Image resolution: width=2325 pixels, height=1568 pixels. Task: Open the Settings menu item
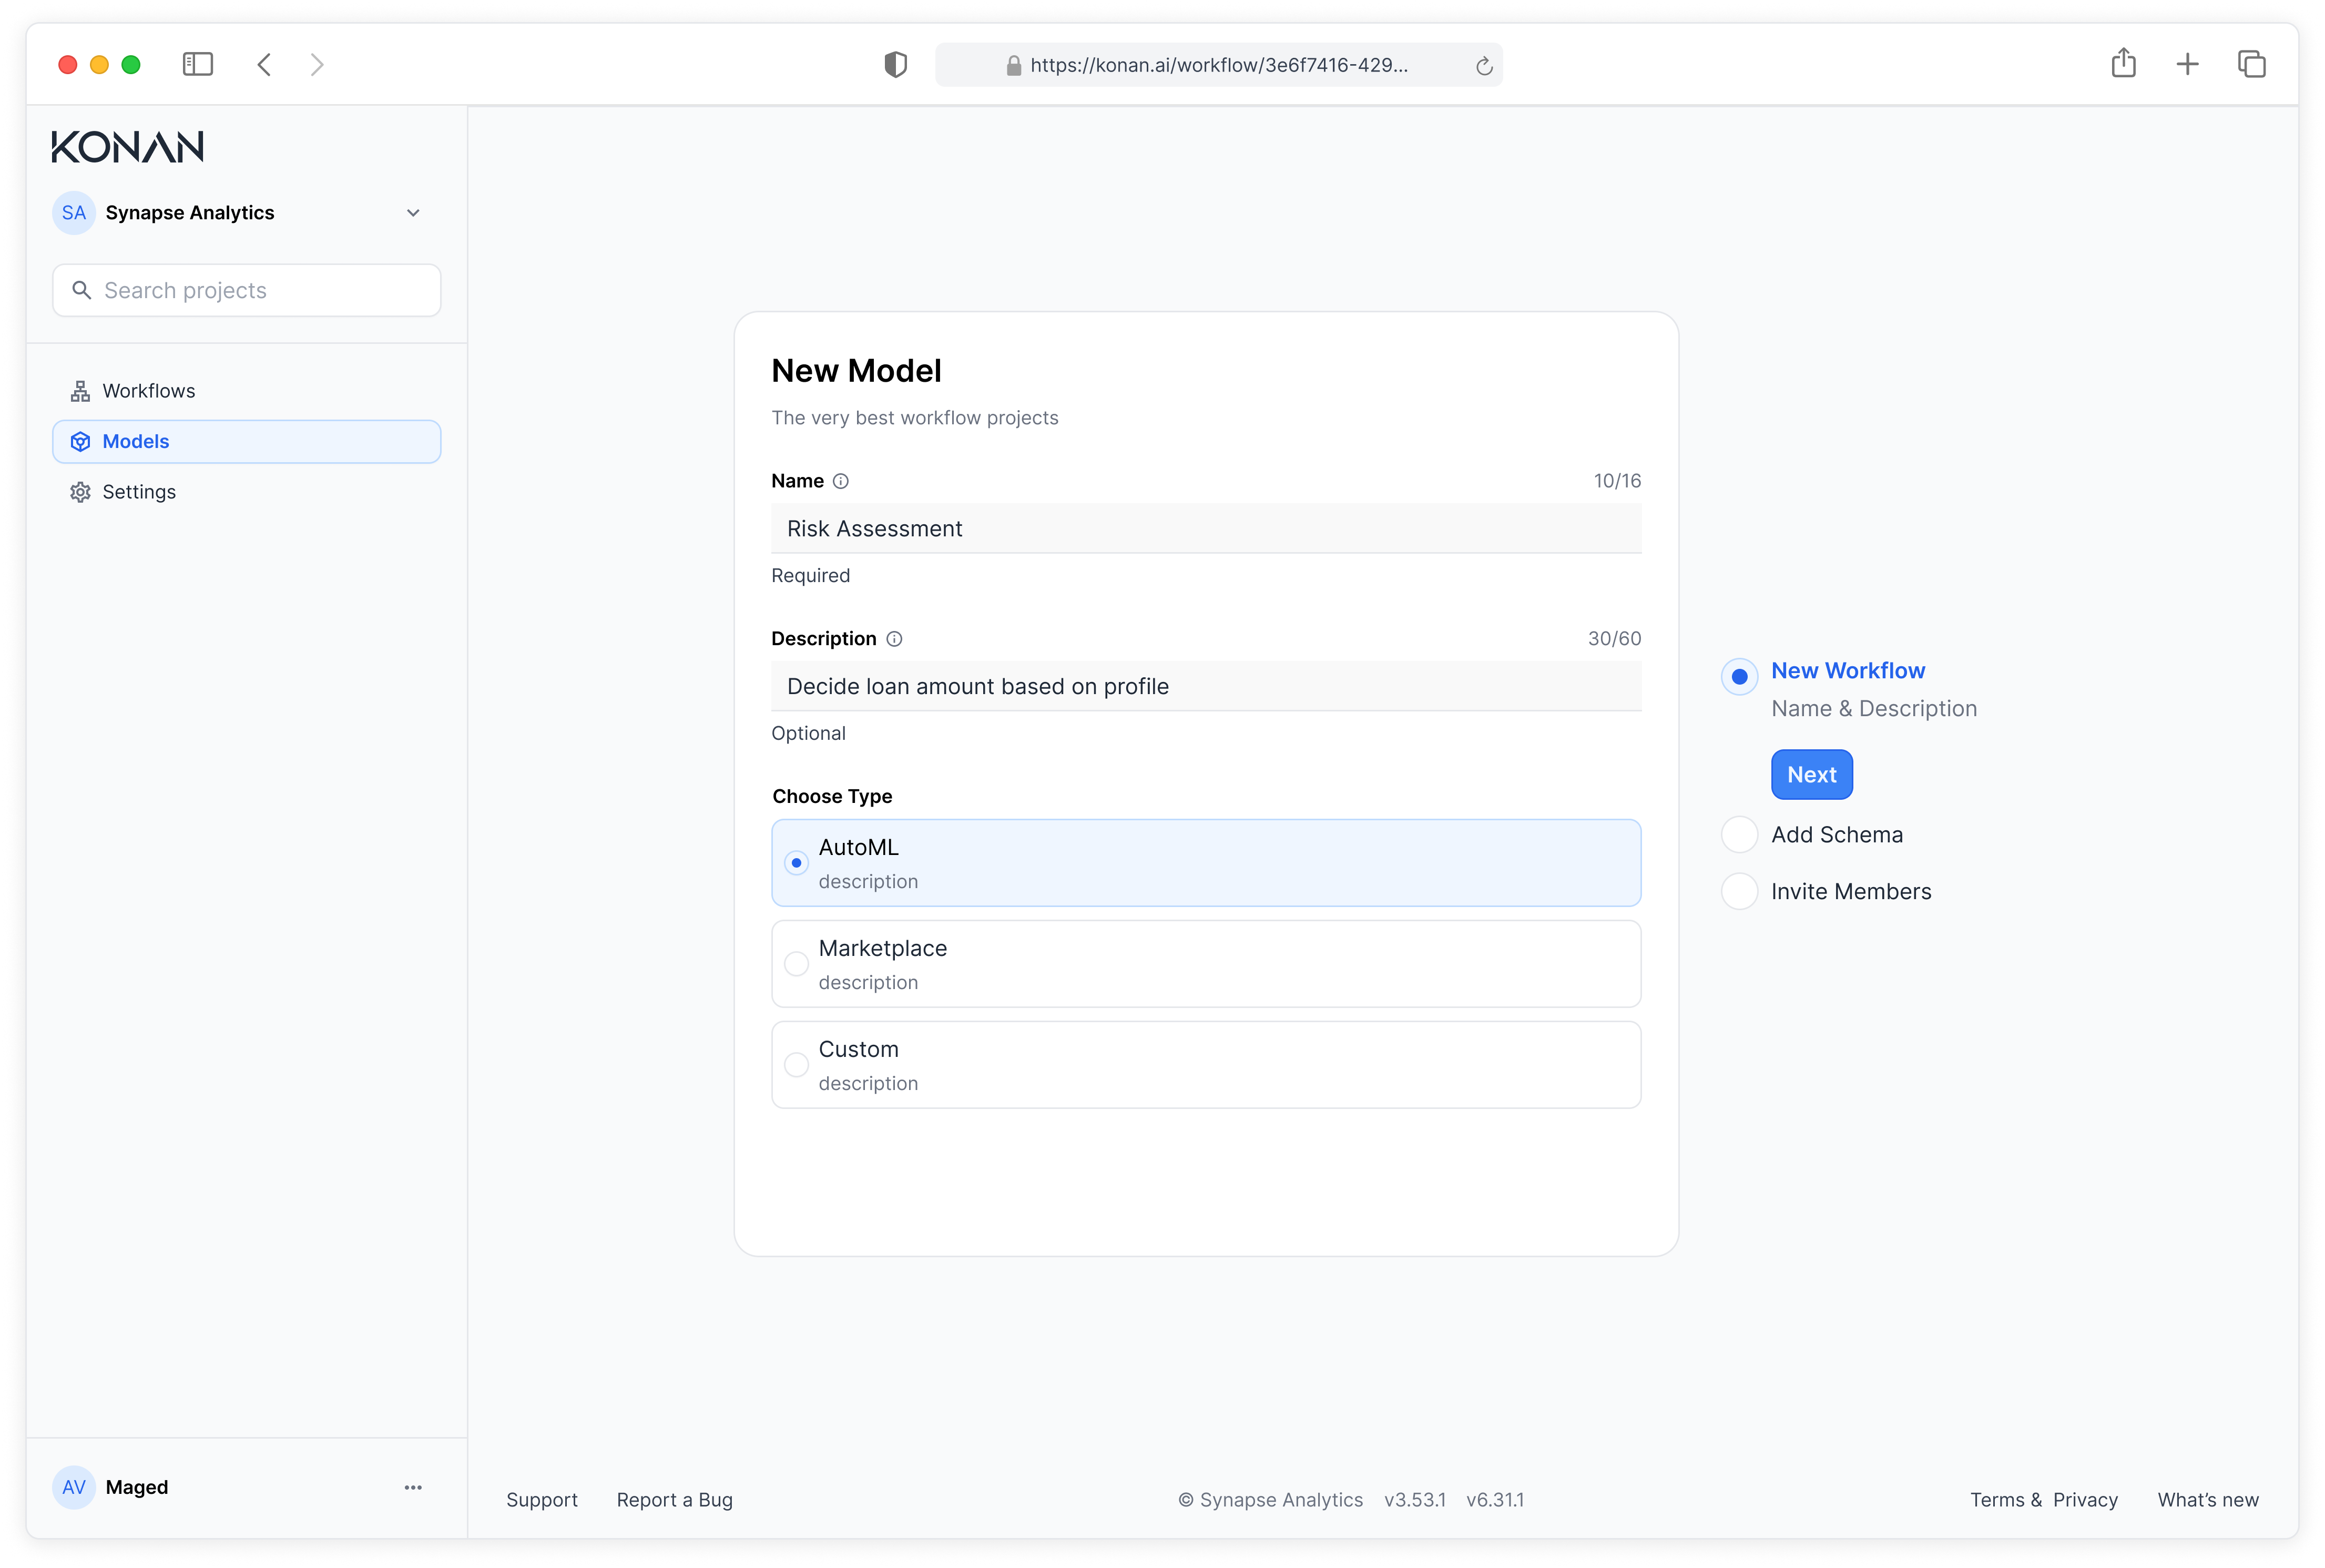[246, 492]
